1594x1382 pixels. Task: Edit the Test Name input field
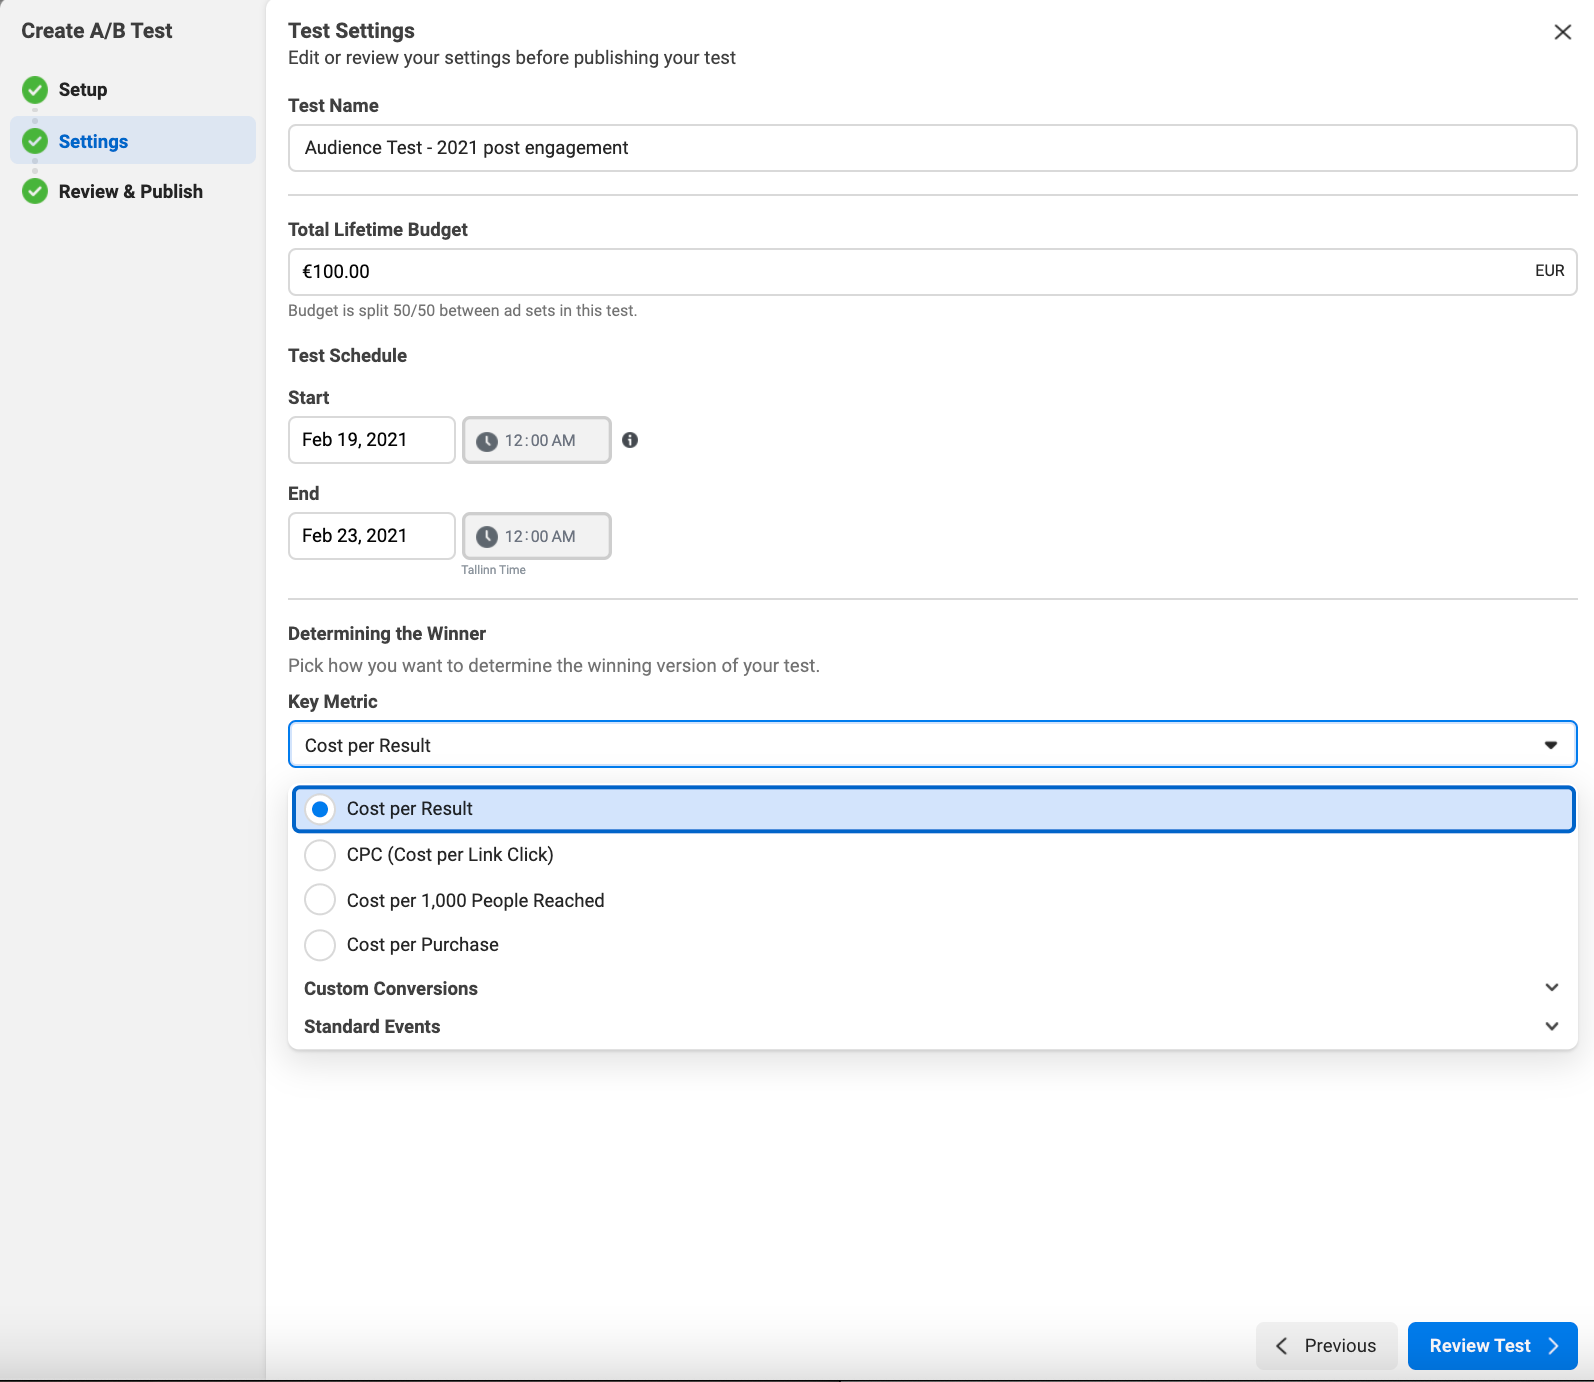pos(932,148)
